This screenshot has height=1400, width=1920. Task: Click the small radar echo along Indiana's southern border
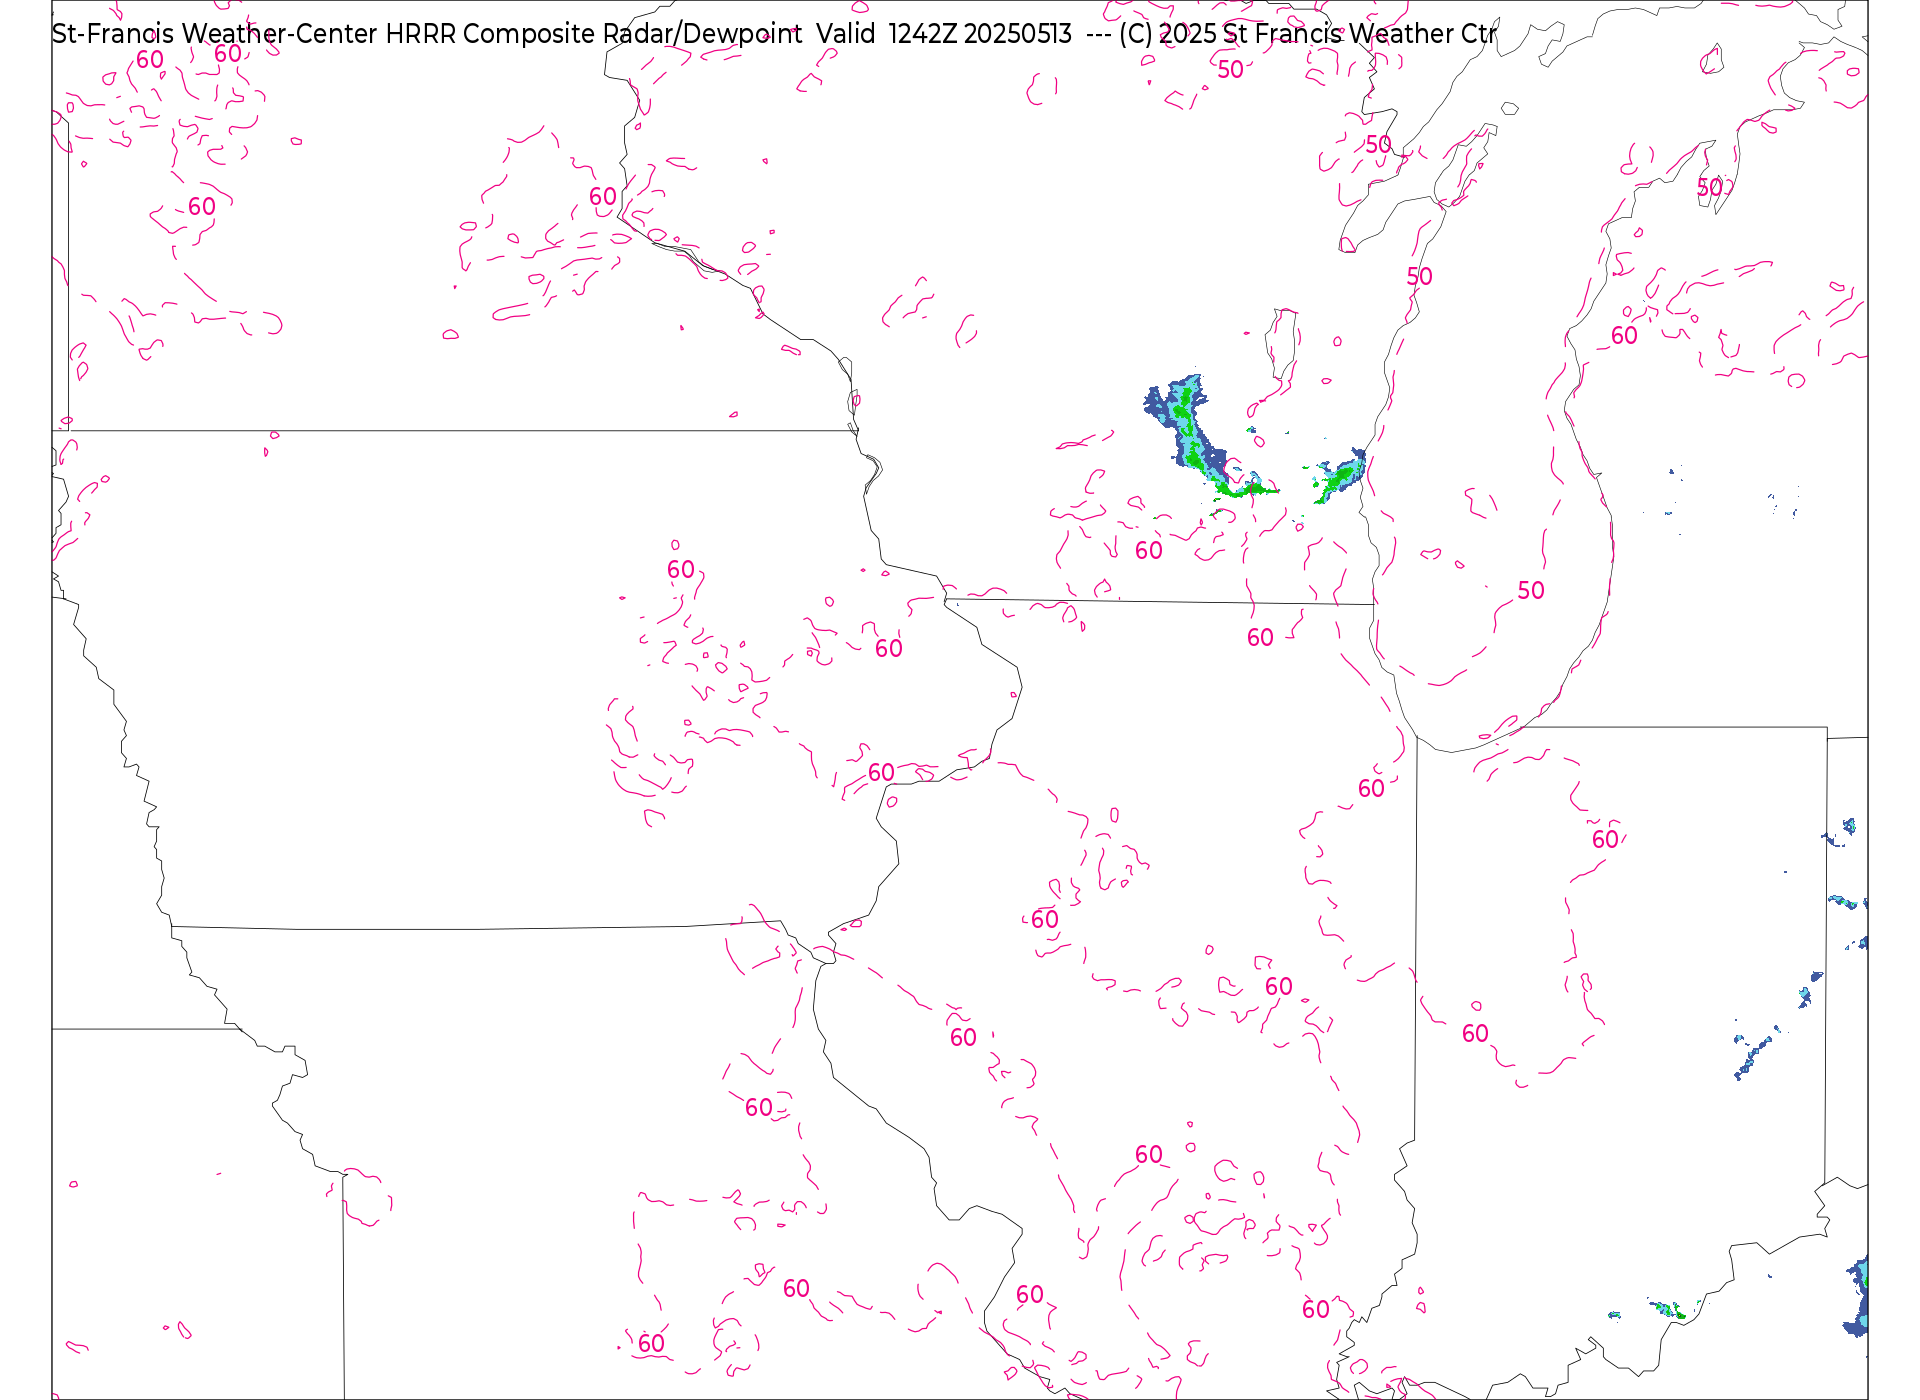coord(1667,1309)
